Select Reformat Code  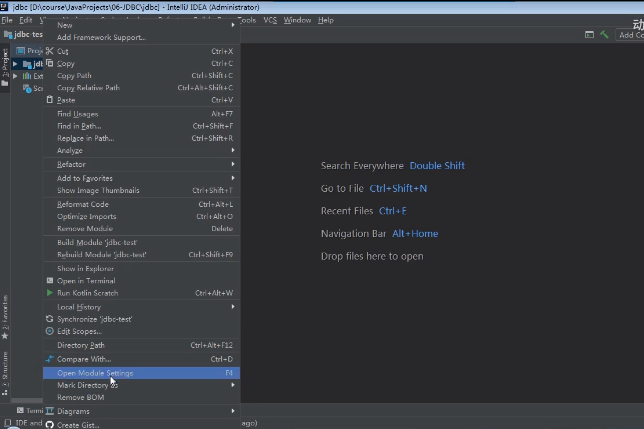pyautogui.click(x=142, y=204)
